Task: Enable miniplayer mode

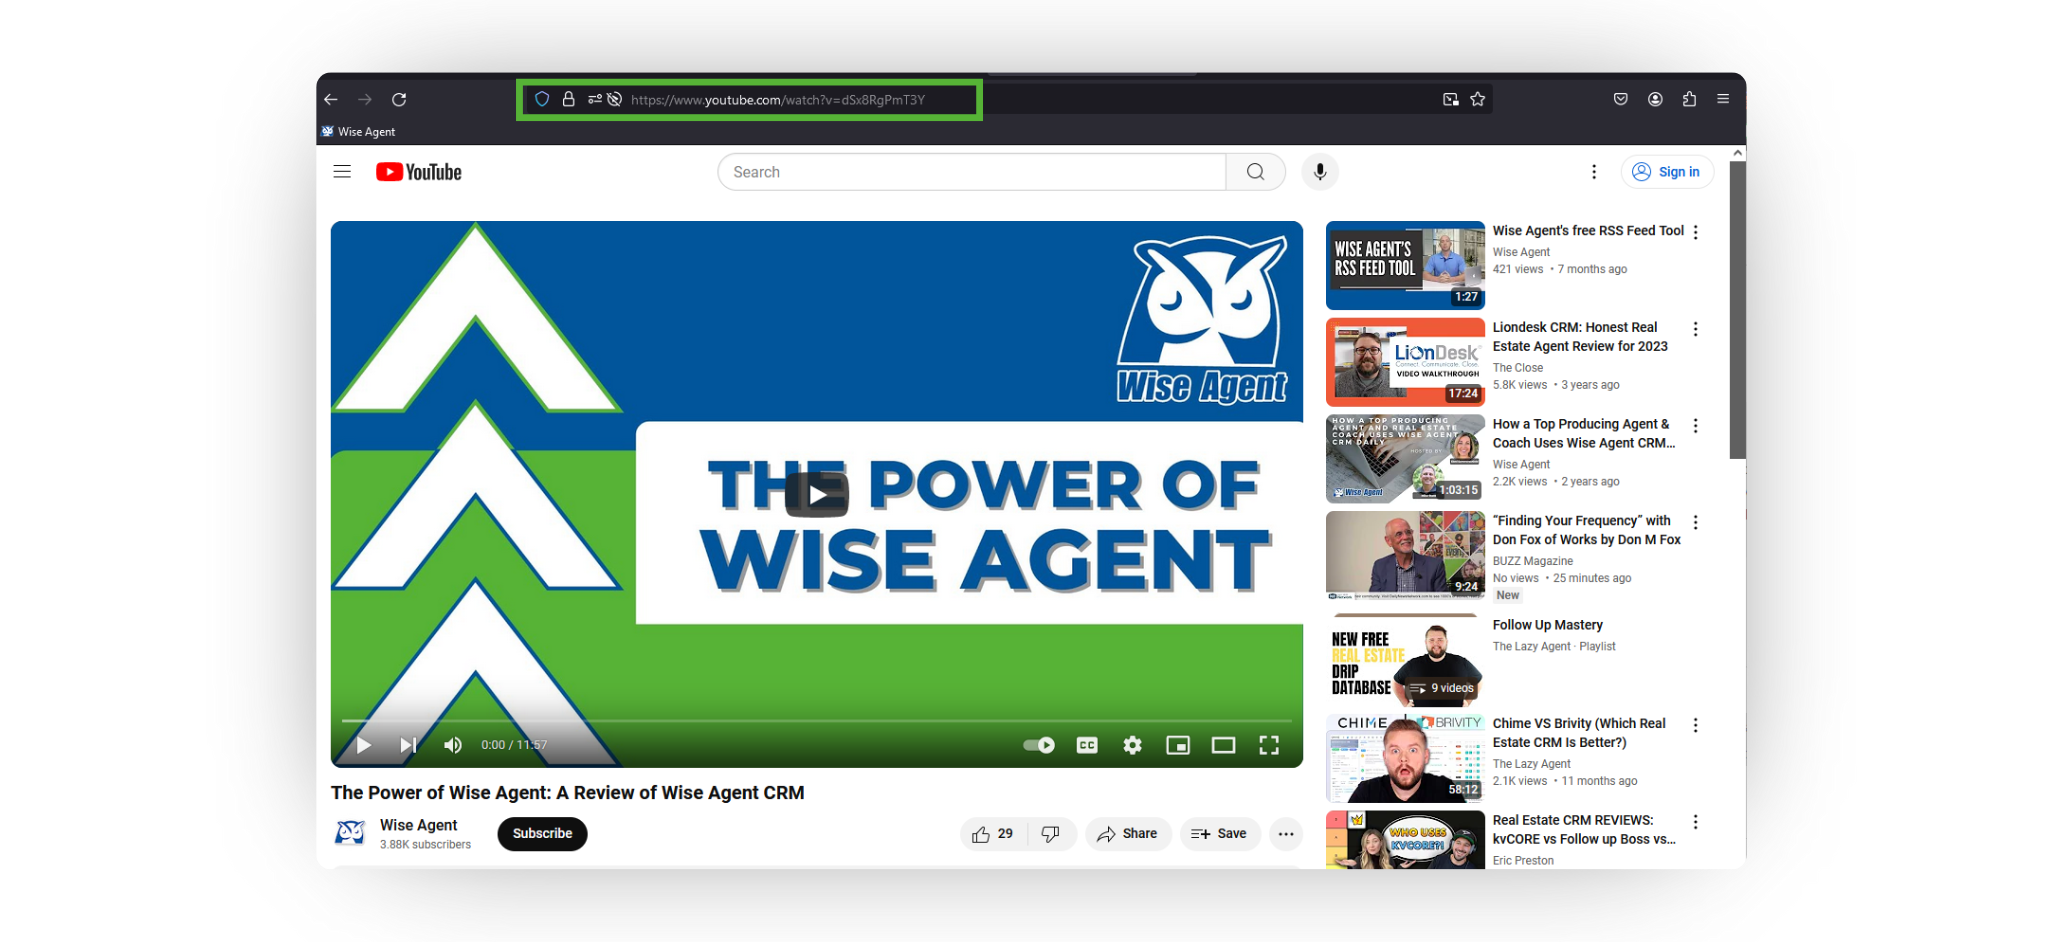Action: [x=1178, y=745]
